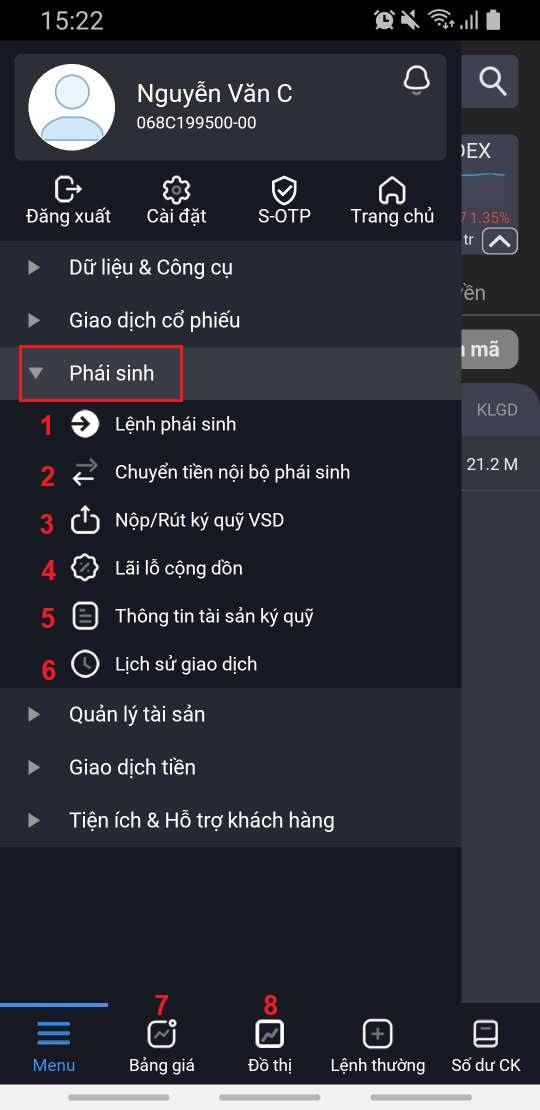The width and height of the screenshot is (540, 1110).
Task: Expand Quản lý tài sản section
Action: tap(230, 714)
